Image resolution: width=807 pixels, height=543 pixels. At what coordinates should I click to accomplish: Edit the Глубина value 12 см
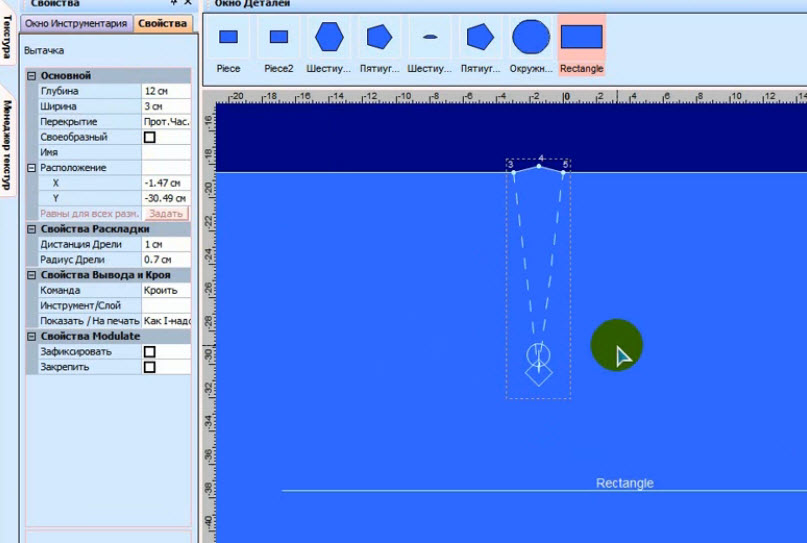coord(166,91)
